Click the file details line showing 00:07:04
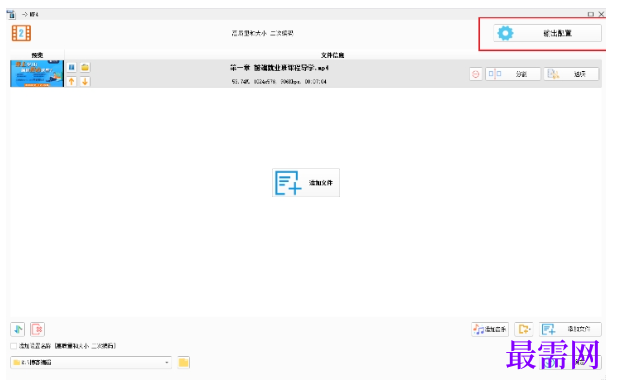The height and width of the screenshot is (386, 618). [x=279, y=82]
